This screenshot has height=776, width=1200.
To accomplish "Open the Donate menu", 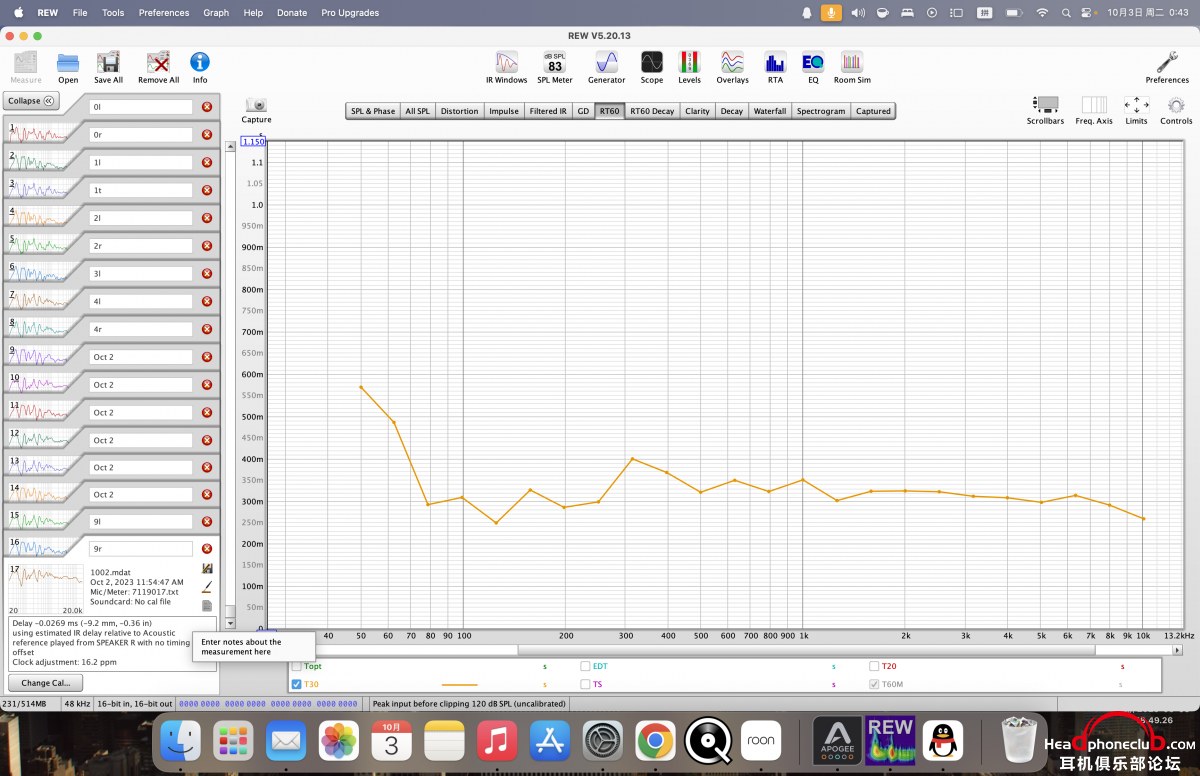I will coord(292,13).
